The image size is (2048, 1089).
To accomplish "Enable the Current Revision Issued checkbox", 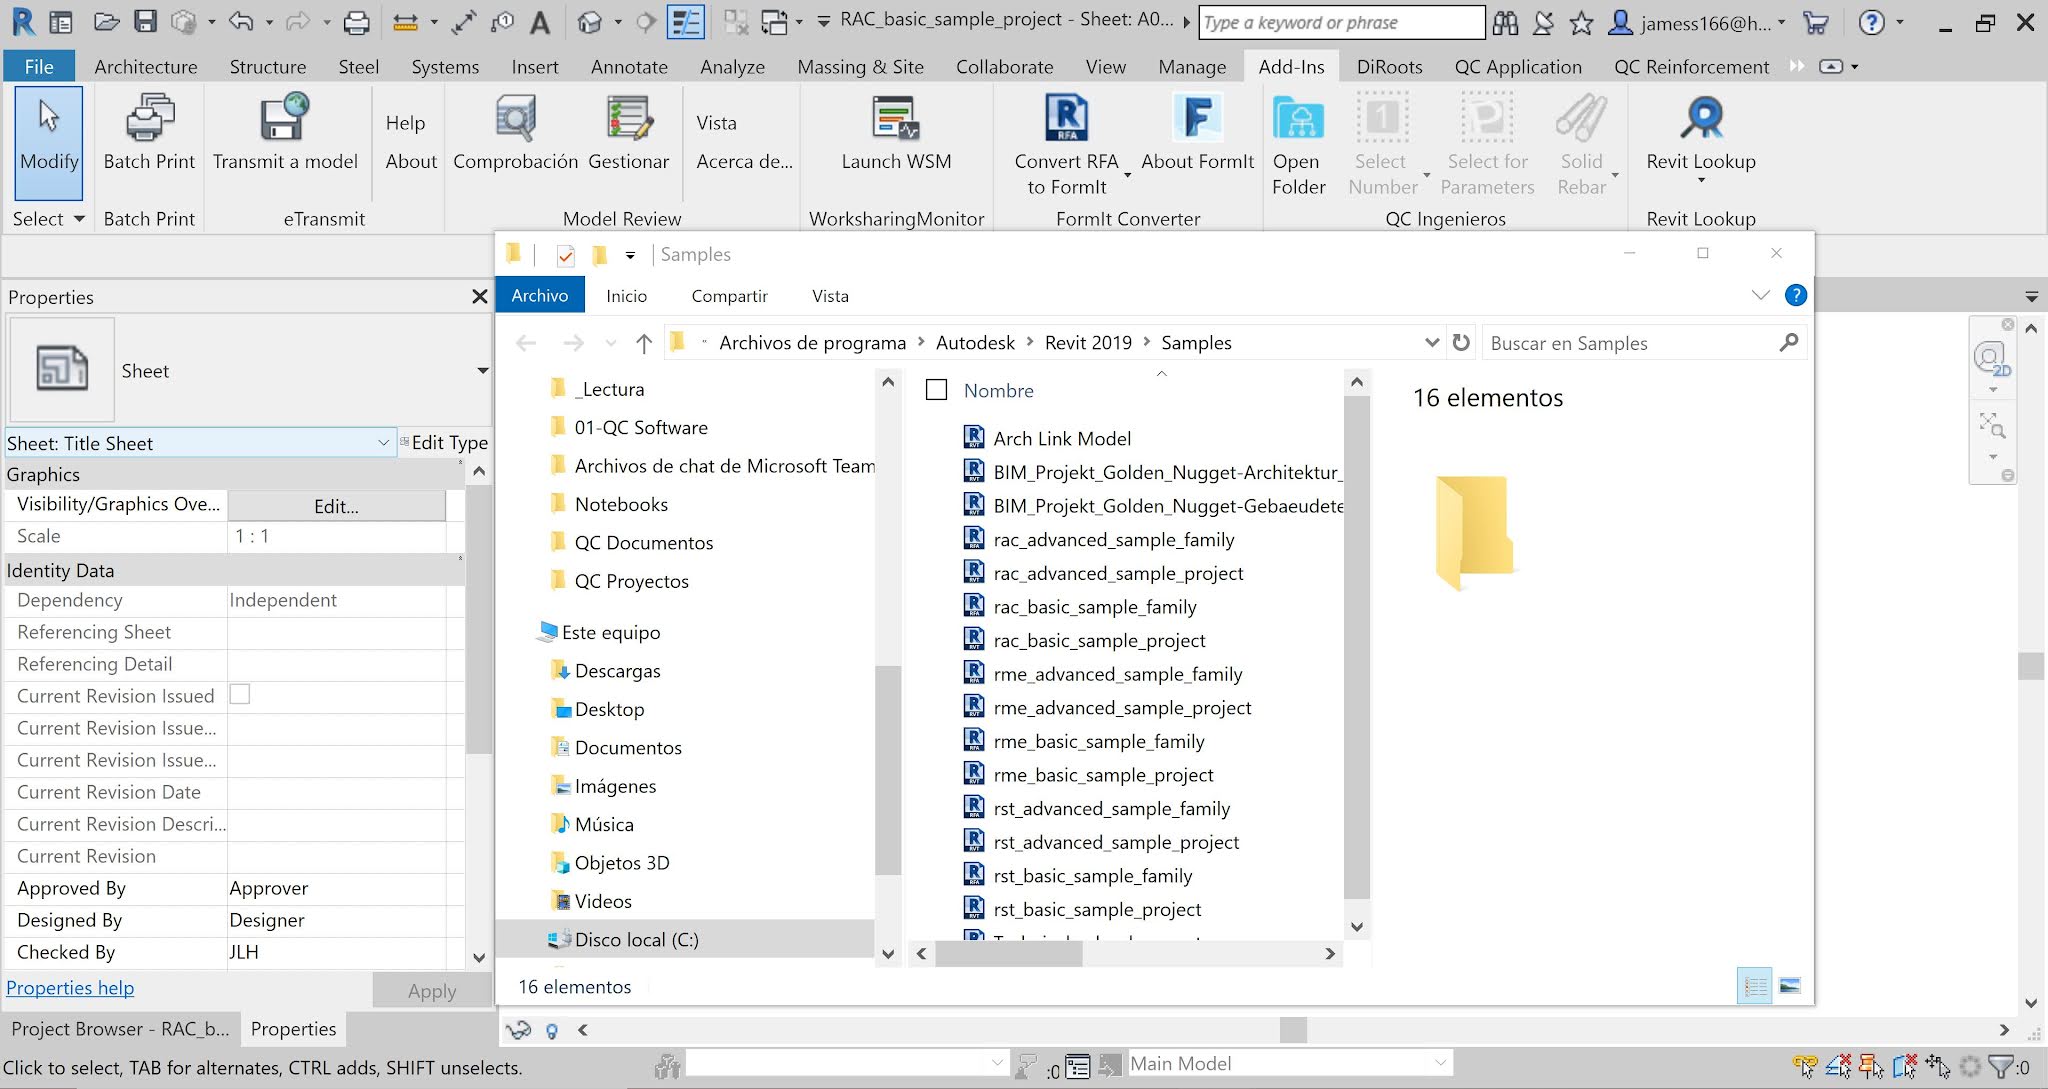I will pyautogui.click(x=240, y=694).
